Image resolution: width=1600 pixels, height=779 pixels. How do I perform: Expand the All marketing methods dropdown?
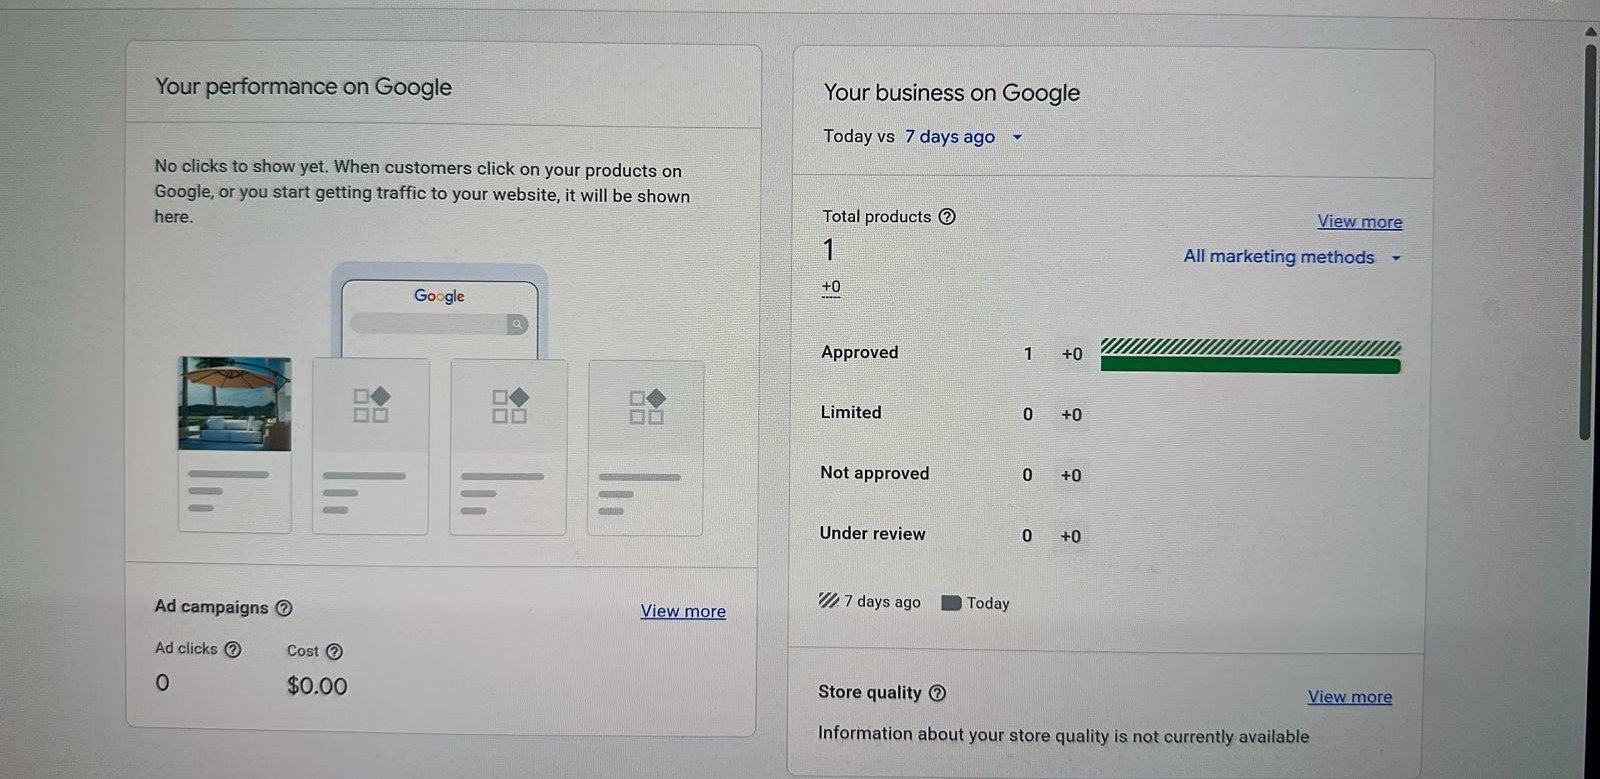click(x=1291, y=257)
